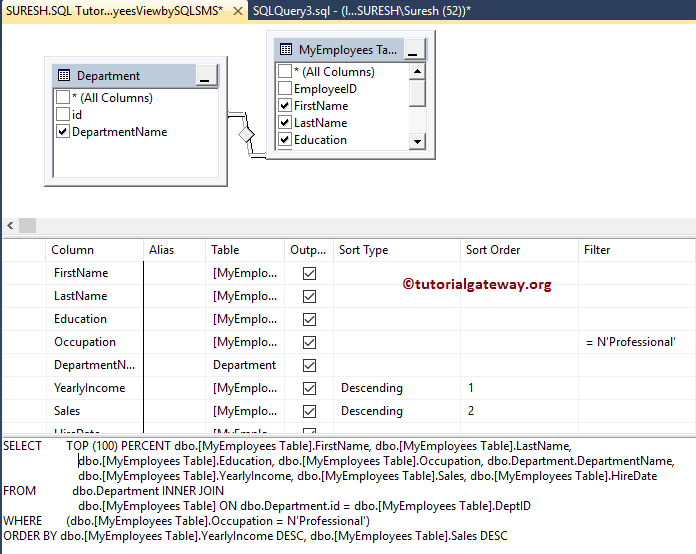
Task: Open empty Sort Type cell for Occupation
Action: click(397, 342)
